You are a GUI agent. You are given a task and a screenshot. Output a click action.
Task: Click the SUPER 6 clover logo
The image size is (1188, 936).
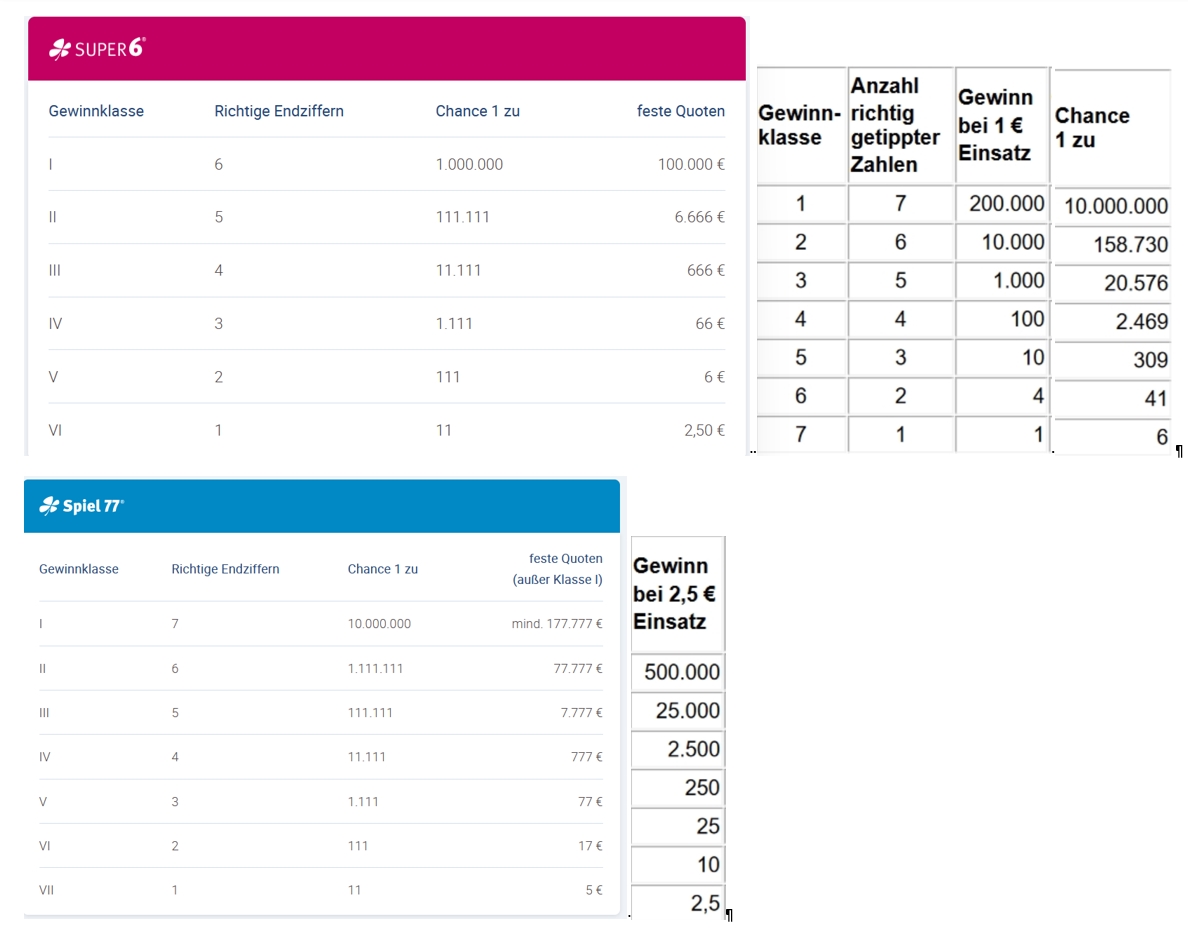coord(97,49)
